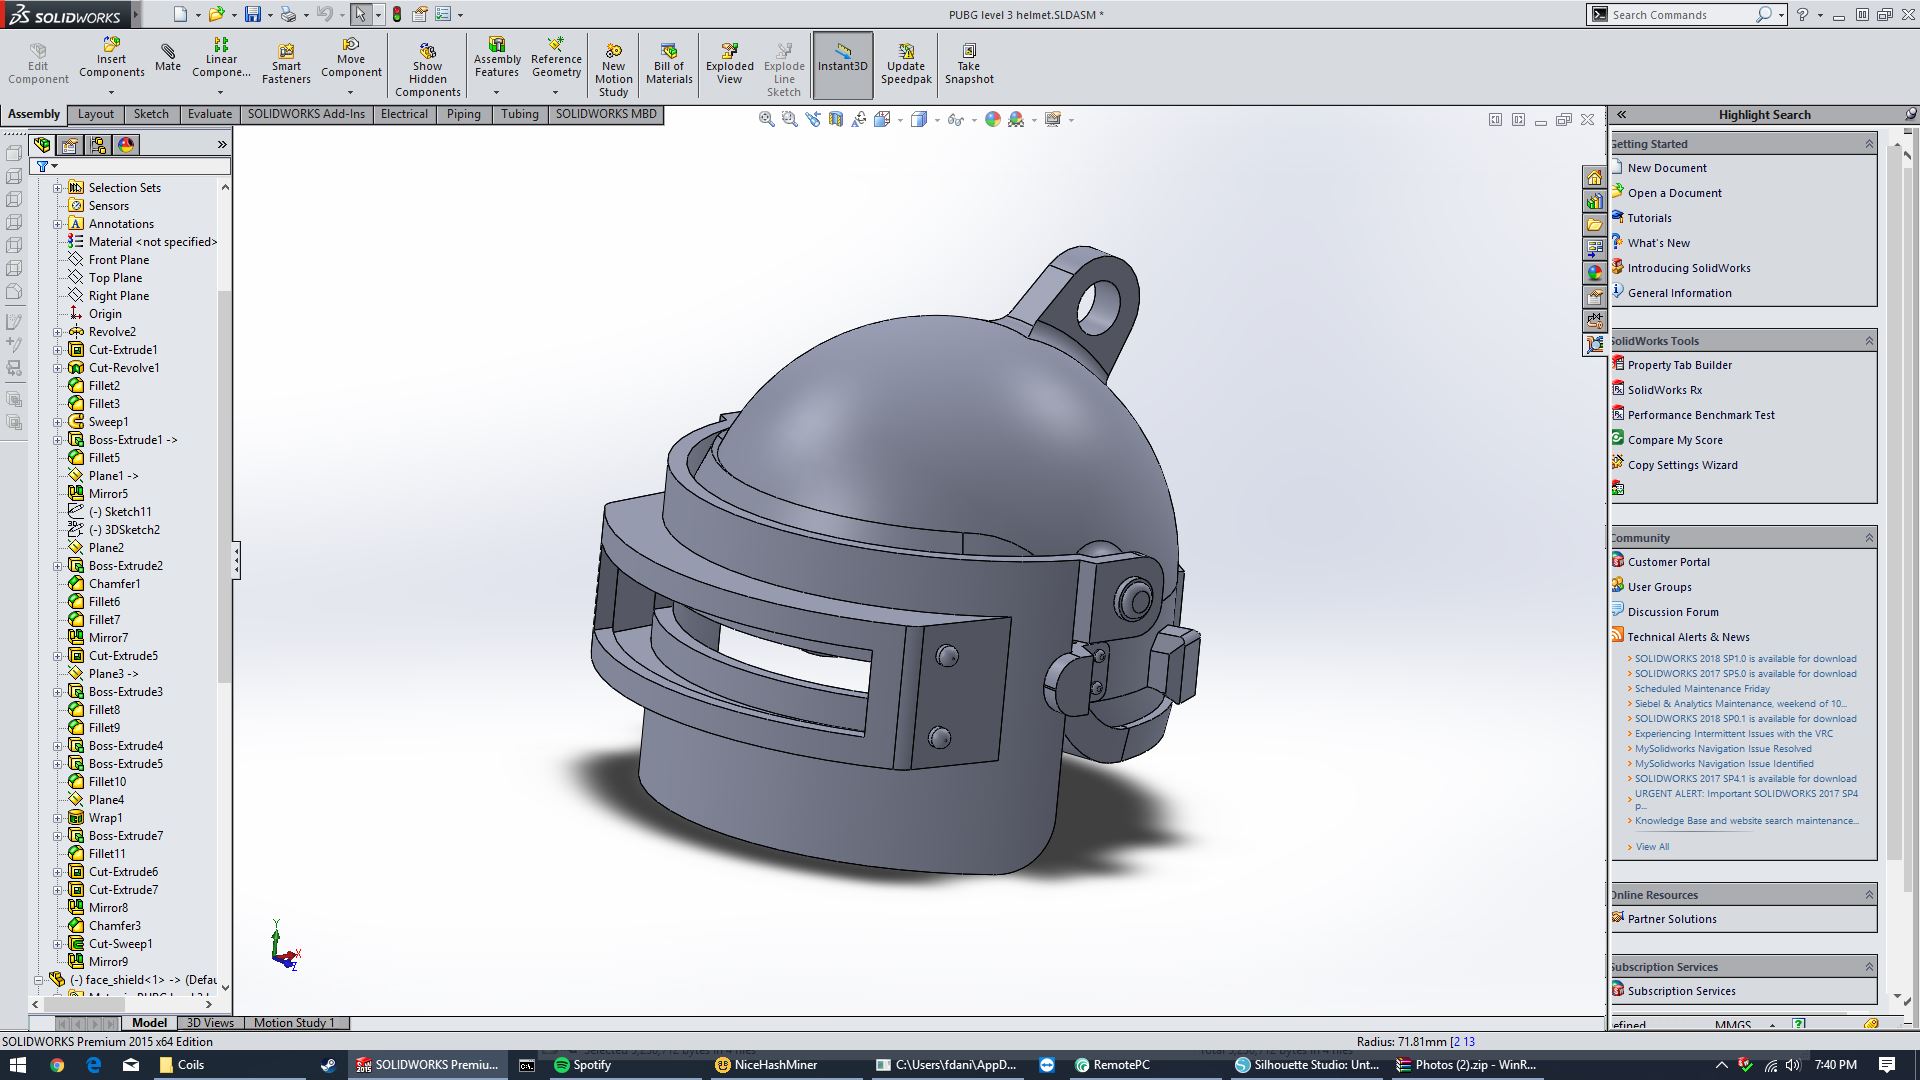This screenshot has height=1080, width=1920.
Task: Expand the Annotations folder node
Action: tap(57, 224)
